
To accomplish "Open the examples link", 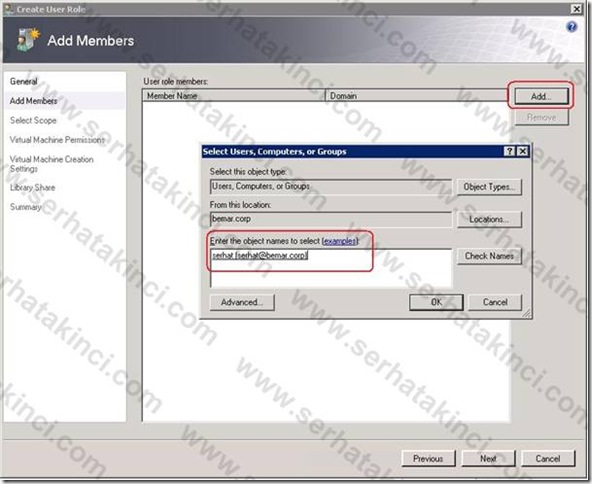I will coord(340,241).
